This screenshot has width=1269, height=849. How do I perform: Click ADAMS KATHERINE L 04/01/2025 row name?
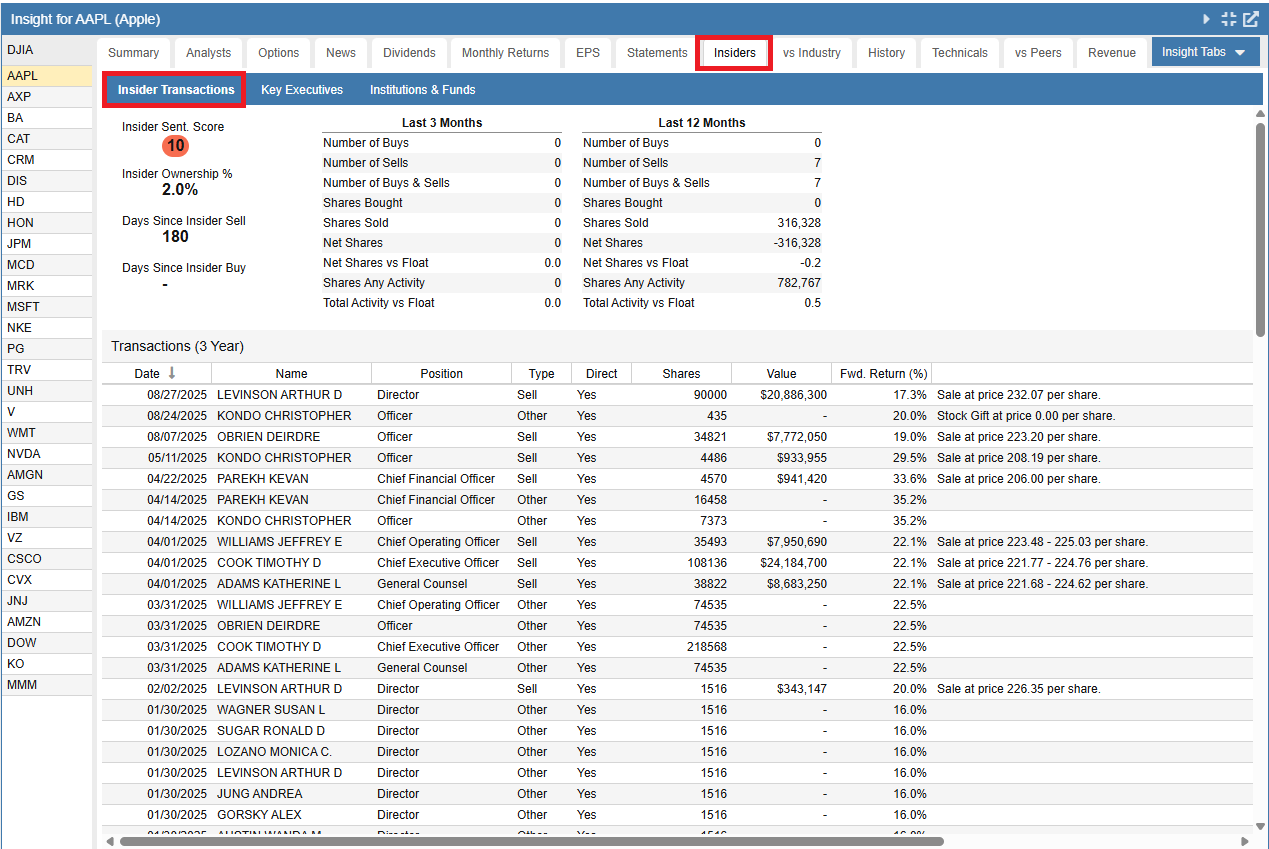point(278,584)
